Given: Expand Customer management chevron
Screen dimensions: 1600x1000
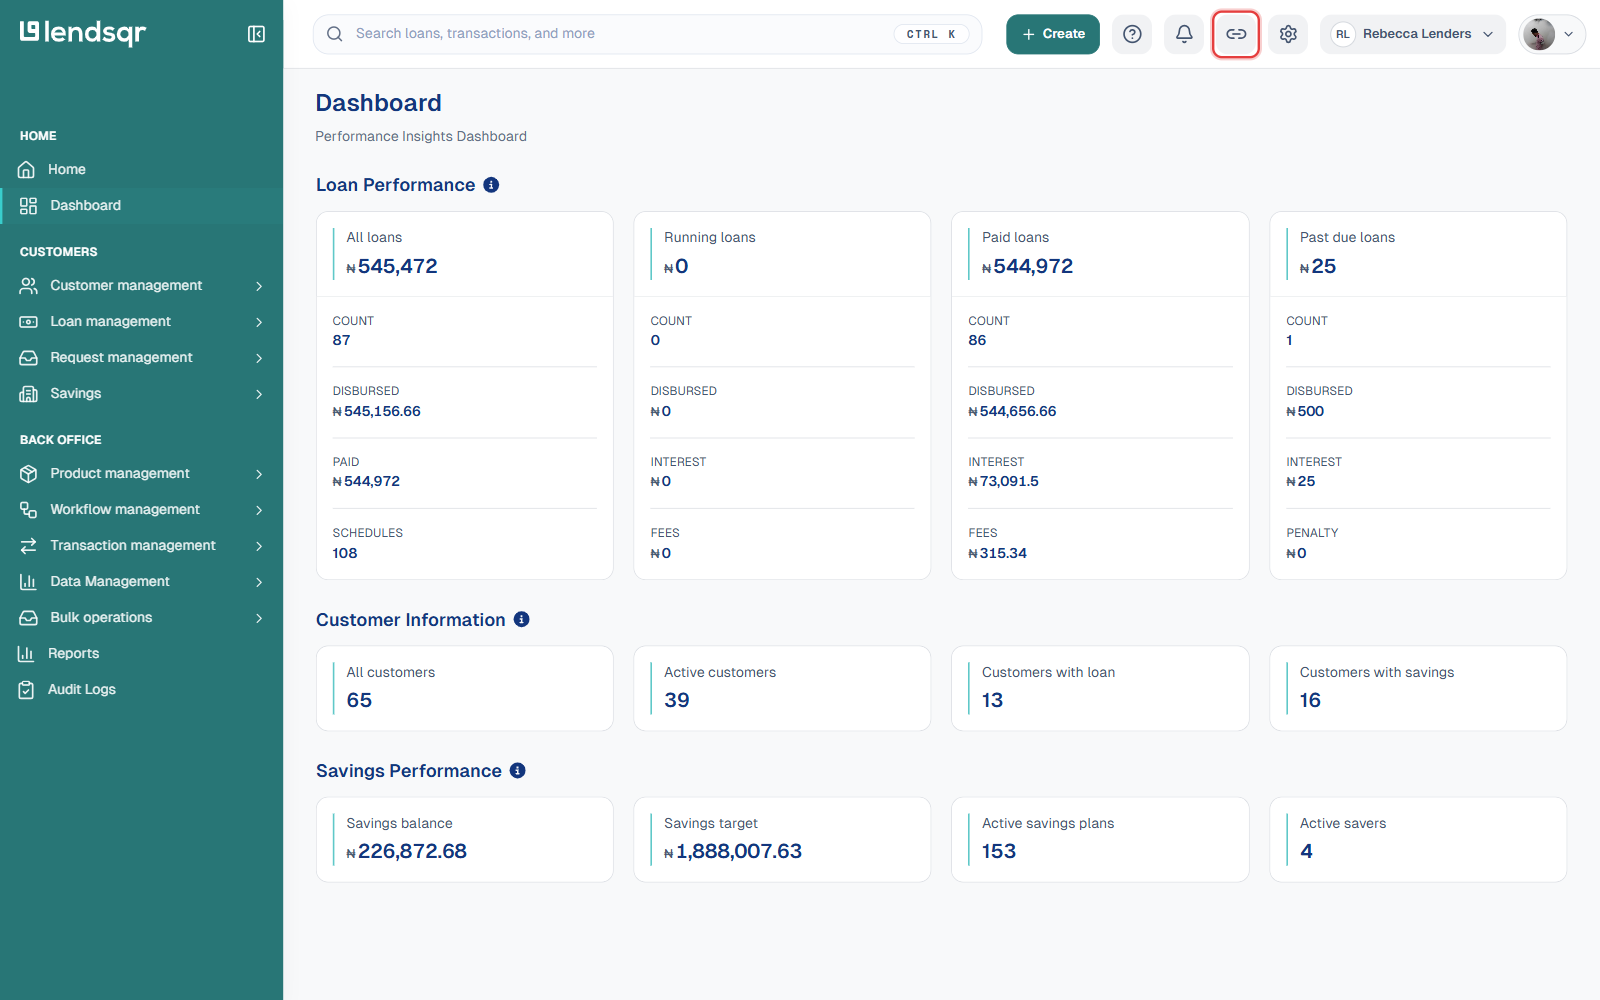Looking at the screenshot, I should click(x=259, y=286).
